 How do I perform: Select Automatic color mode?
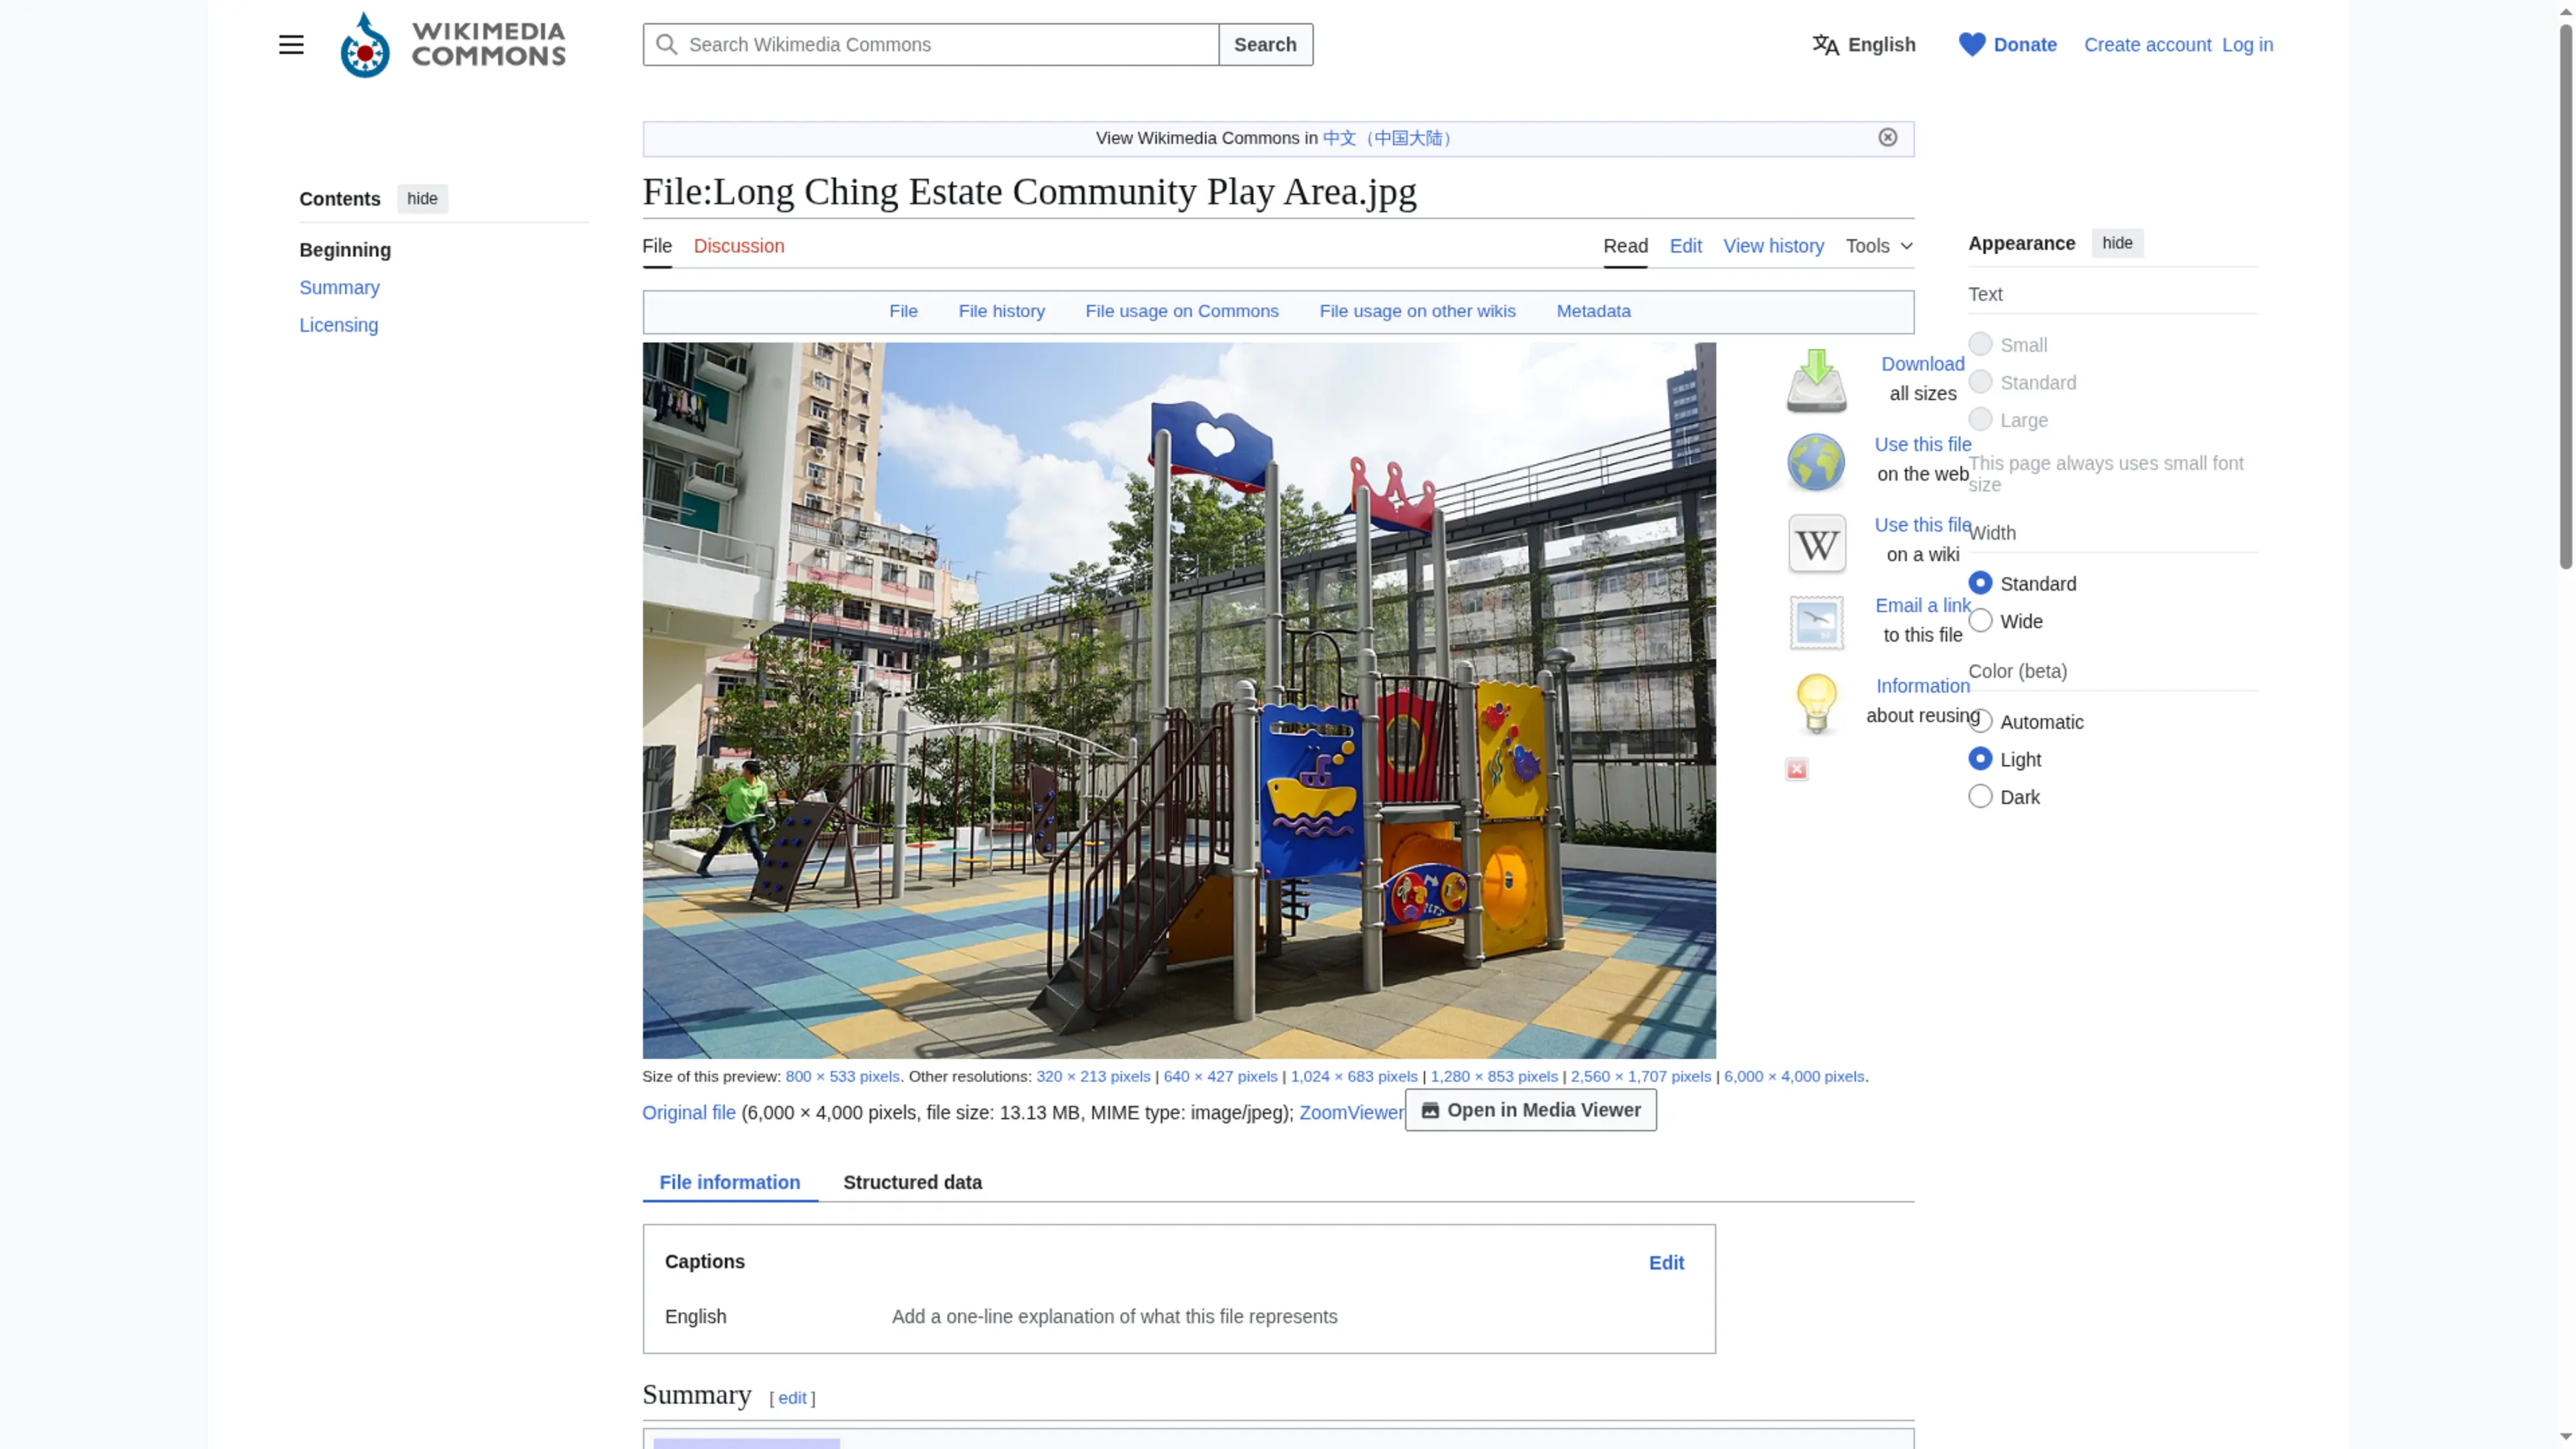click(1980, 722)
